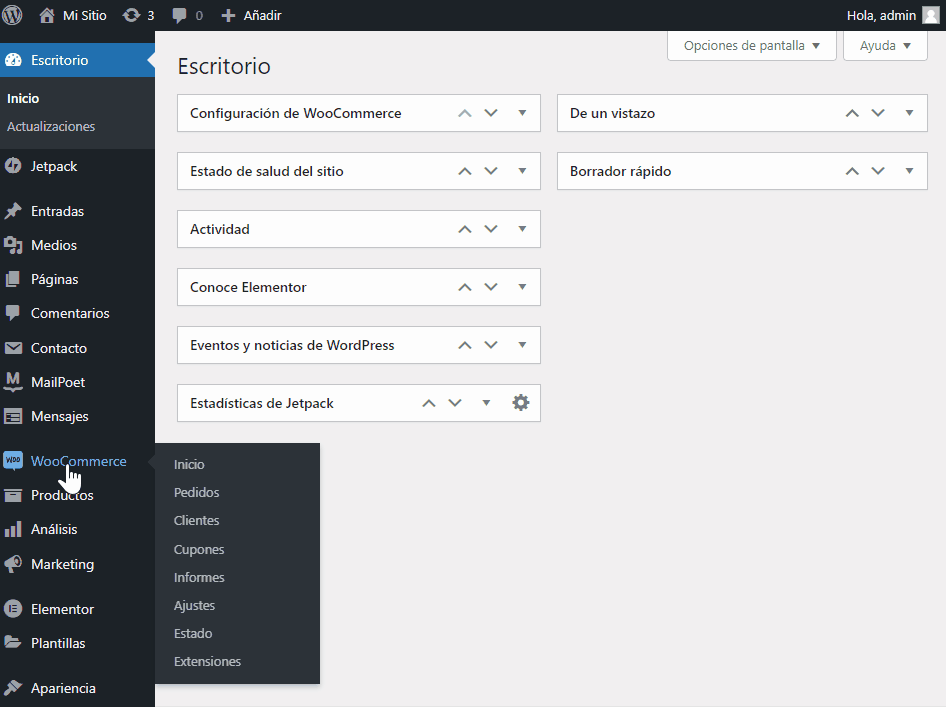The width and height of the screenshot is (946, 707).
Task: Move Borrador rápido panel up
Action: pyautogui.click(x=852, y=171)
